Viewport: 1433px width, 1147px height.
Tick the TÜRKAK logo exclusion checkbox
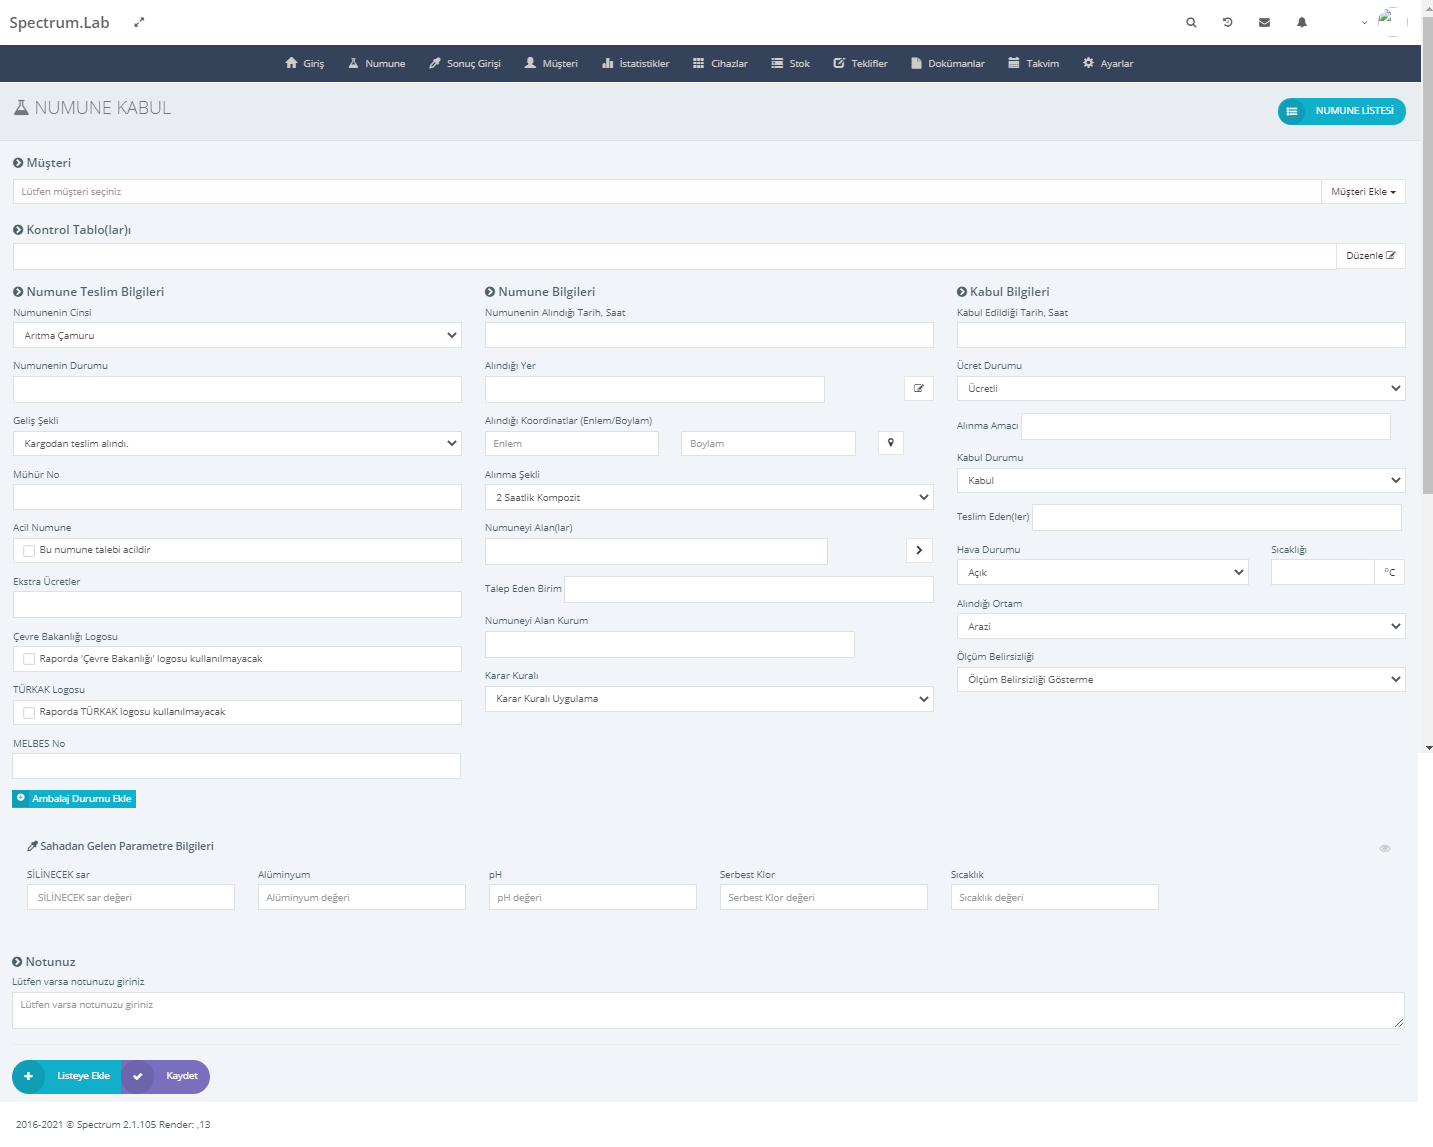click(x=29, y=712)
